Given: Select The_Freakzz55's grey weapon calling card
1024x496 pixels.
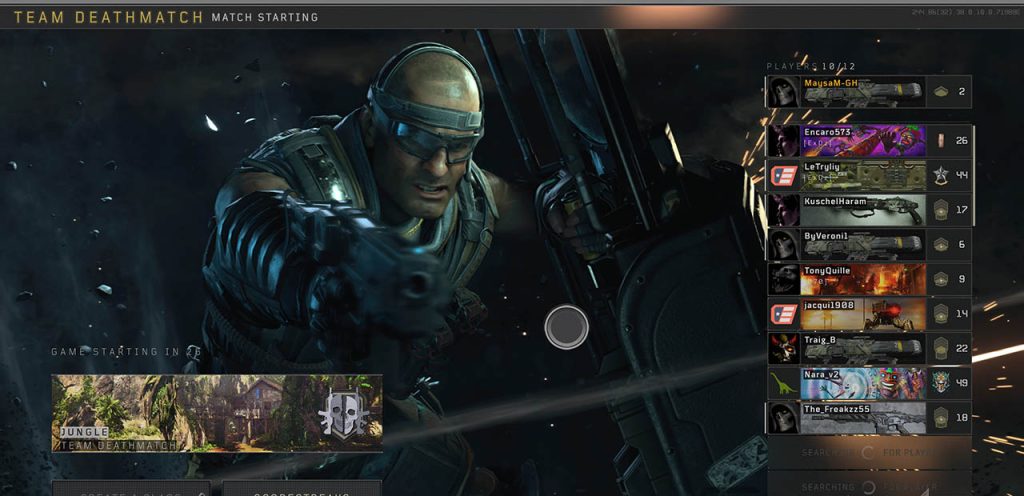Looking at the screenshot, I should (x=863, y=418).
